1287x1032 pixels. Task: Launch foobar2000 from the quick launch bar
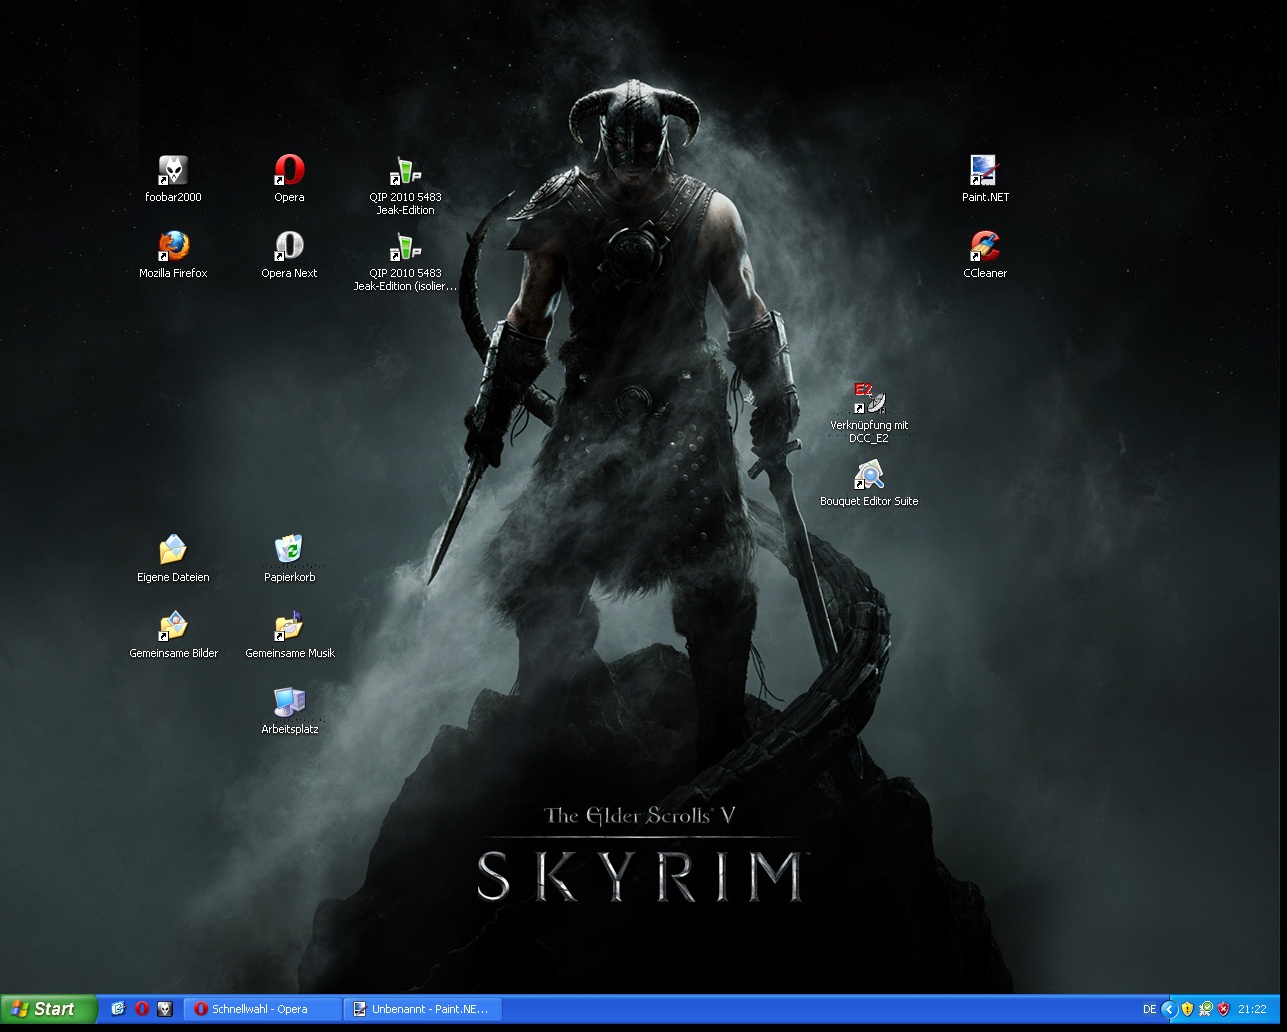[165, 1009]
